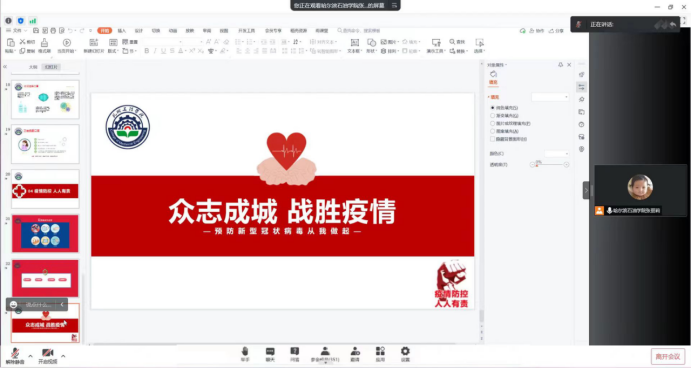Check the hide background graphics checkbox
The height and width of the screenshot is (368, 692).
coord(493,139)
